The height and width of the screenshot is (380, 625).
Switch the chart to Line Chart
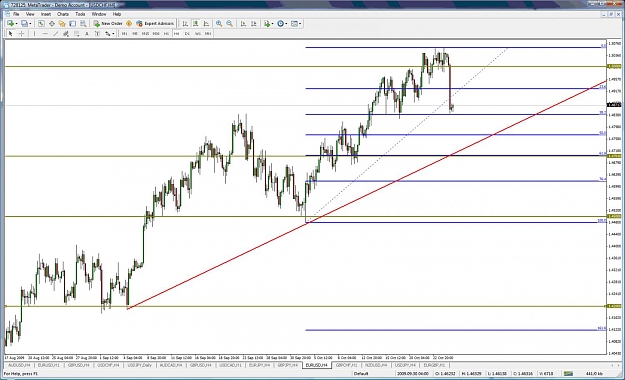point(206,24)
